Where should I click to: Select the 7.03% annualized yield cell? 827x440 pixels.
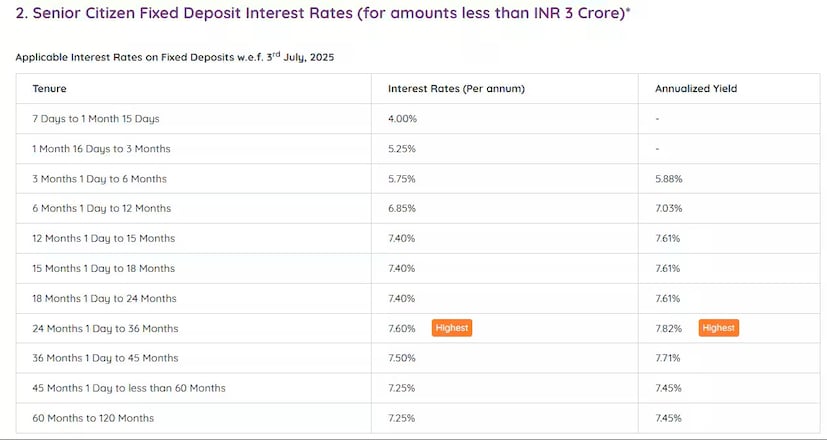click(669, 208)
